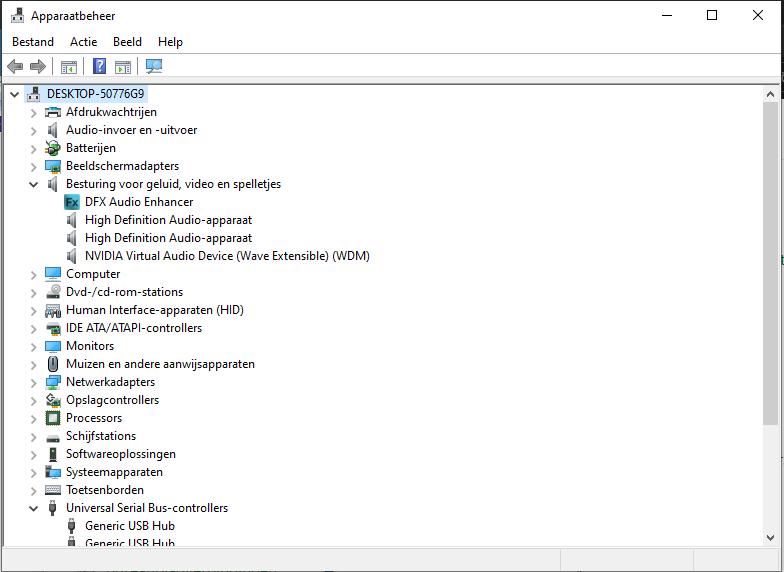Viewport: 784px width, 572px height.
Task: Click the scrollbar down arrow
Action: [x=770, y=538]
